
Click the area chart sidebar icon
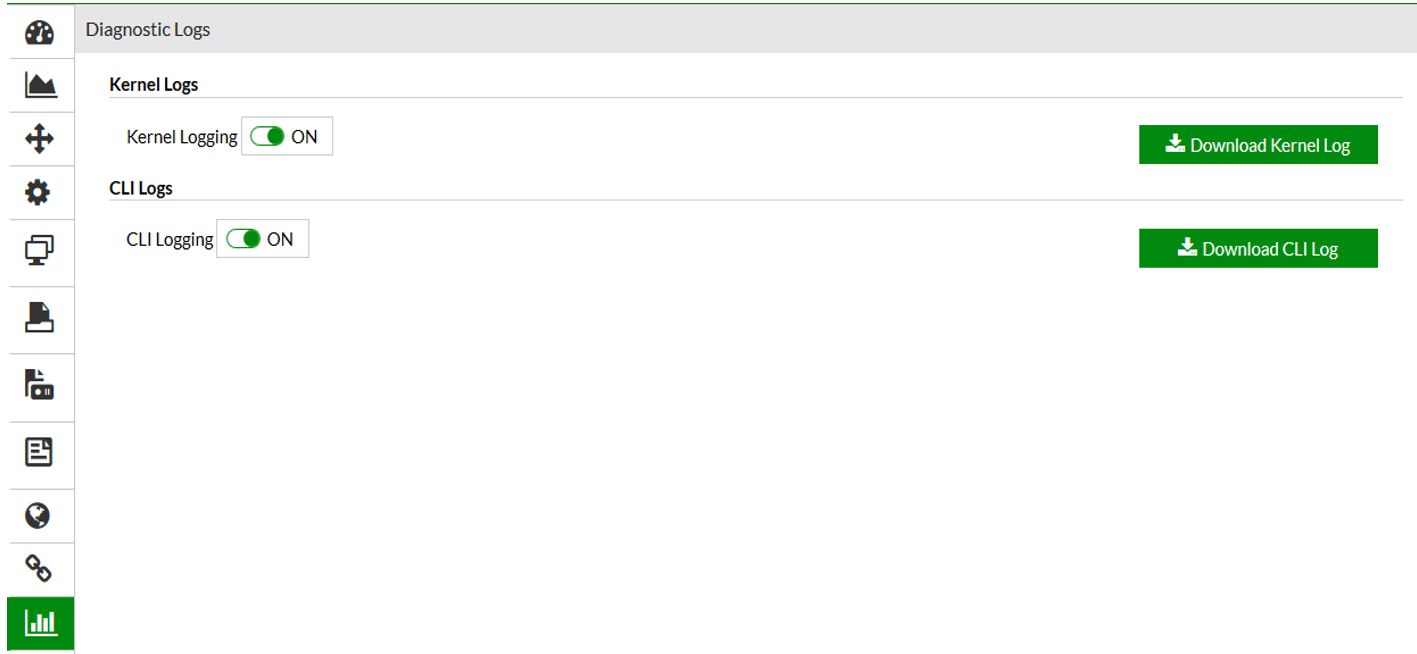click(38, 86)
